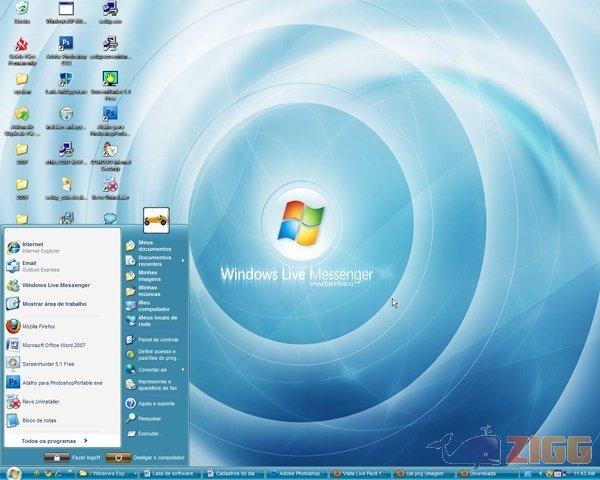Viewport: 600px width, 480px height.
Task: Open Impressoras e aparelhos de fax
Action: coord(155,385)
